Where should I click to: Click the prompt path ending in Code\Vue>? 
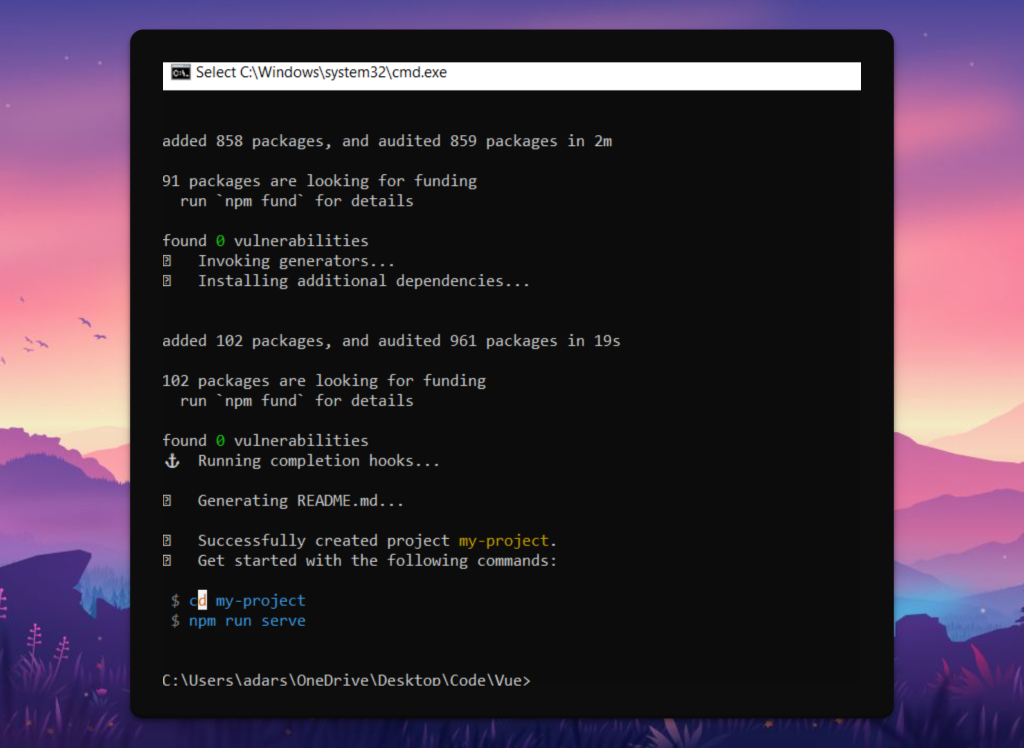click(346, 681)
